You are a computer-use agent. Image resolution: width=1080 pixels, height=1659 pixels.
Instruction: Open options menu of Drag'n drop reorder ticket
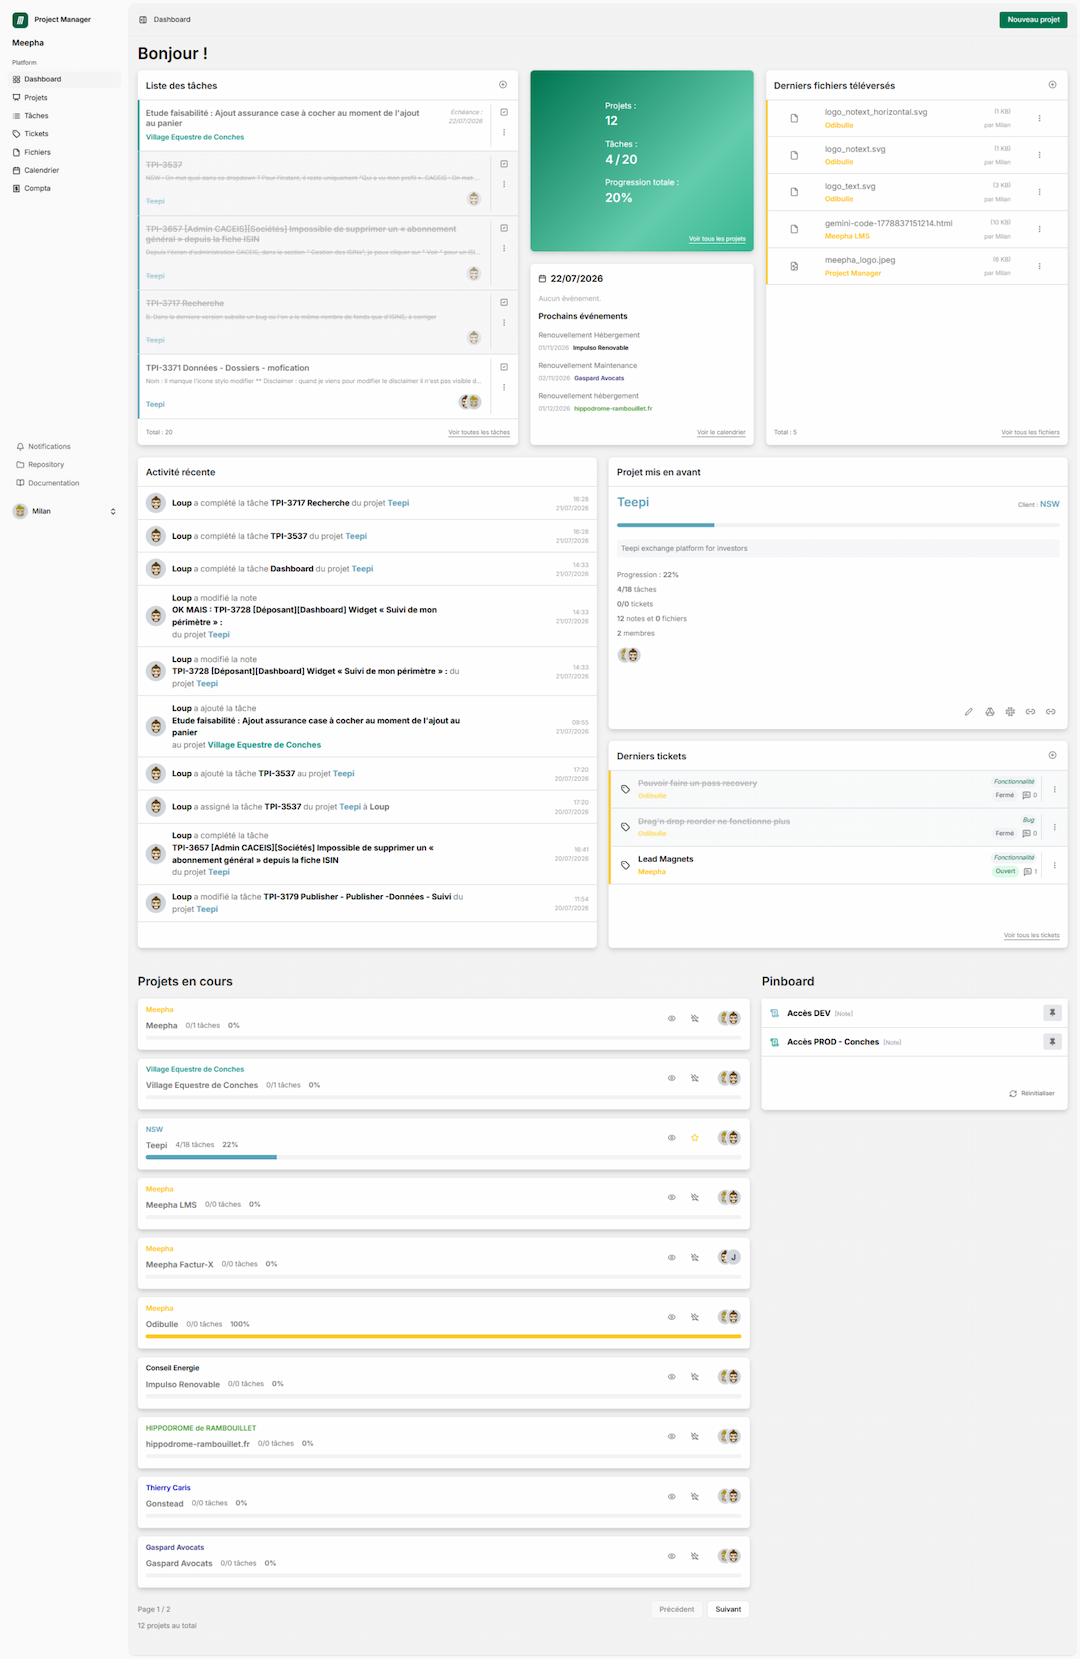click(x=1054, y=827)
